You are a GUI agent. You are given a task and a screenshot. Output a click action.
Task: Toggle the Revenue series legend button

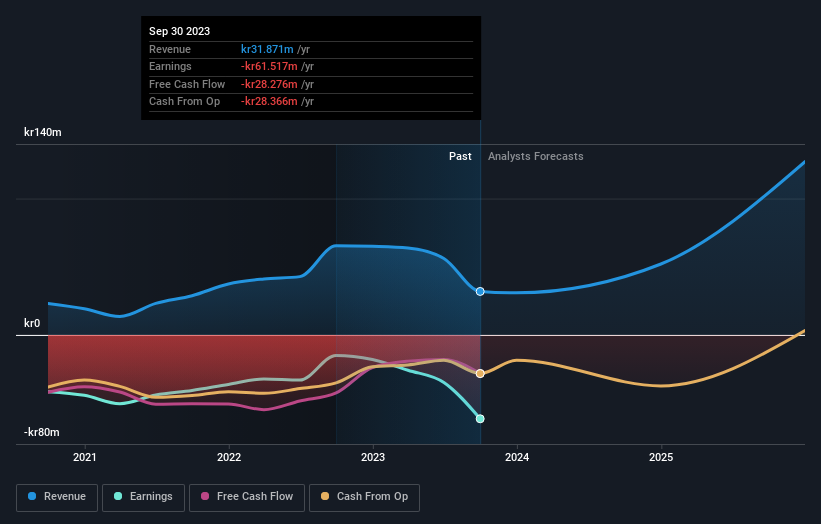pos(57,497)
